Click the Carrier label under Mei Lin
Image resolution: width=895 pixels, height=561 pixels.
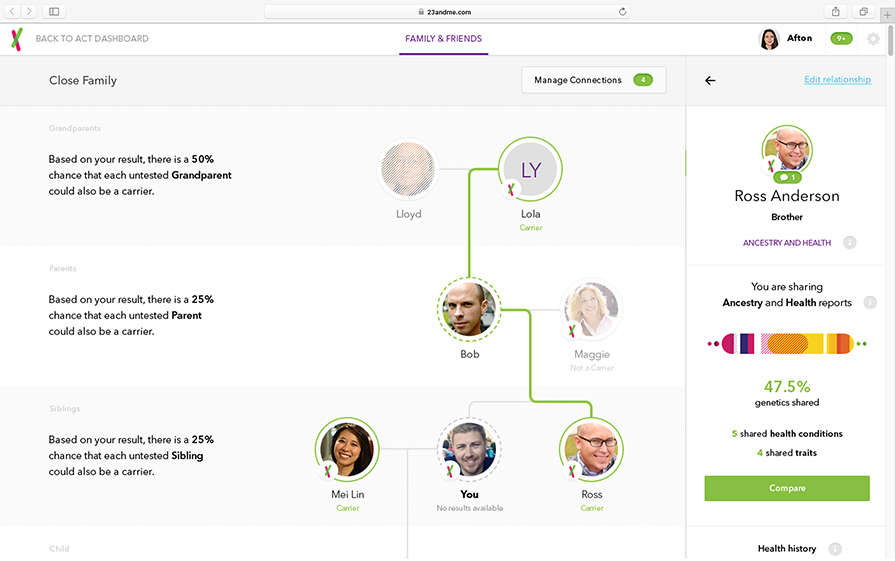[x=348, y=508]
